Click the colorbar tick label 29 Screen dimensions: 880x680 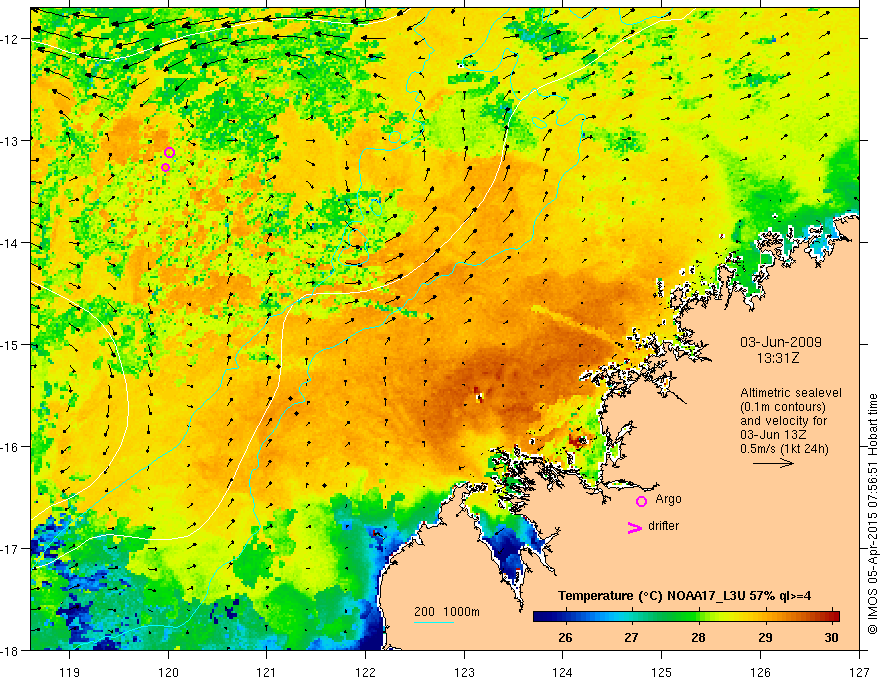click(x=765, y=638)
